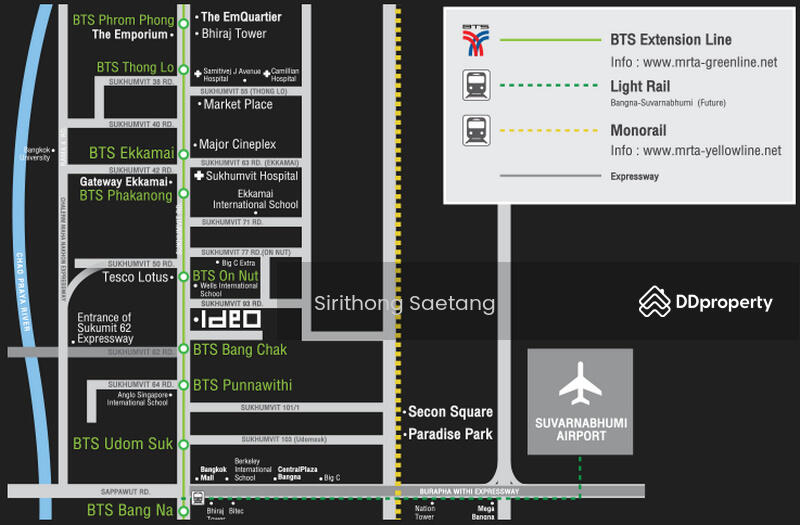Click the cross icon beside Samitivej J Avenue Hospital

198,74
